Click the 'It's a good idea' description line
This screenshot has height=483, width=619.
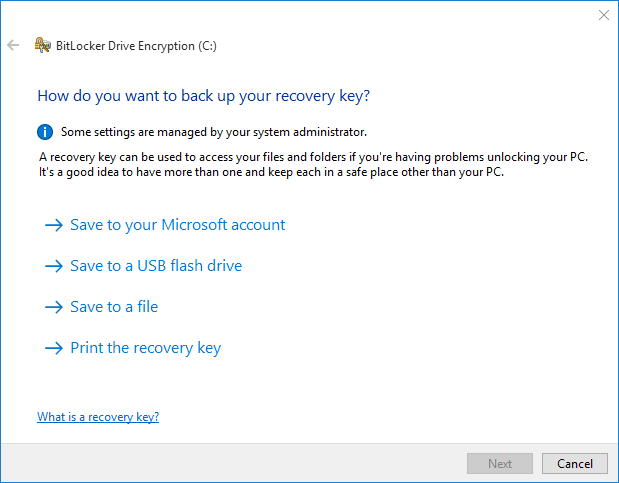click(x=271, y=172)
